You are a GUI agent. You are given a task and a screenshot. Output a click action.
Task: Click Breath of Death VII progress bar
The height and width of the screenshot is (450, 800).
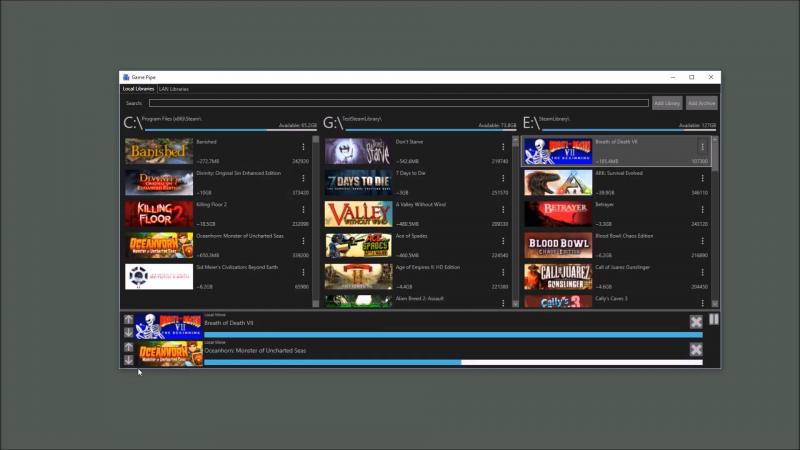[x=453, y=335]
